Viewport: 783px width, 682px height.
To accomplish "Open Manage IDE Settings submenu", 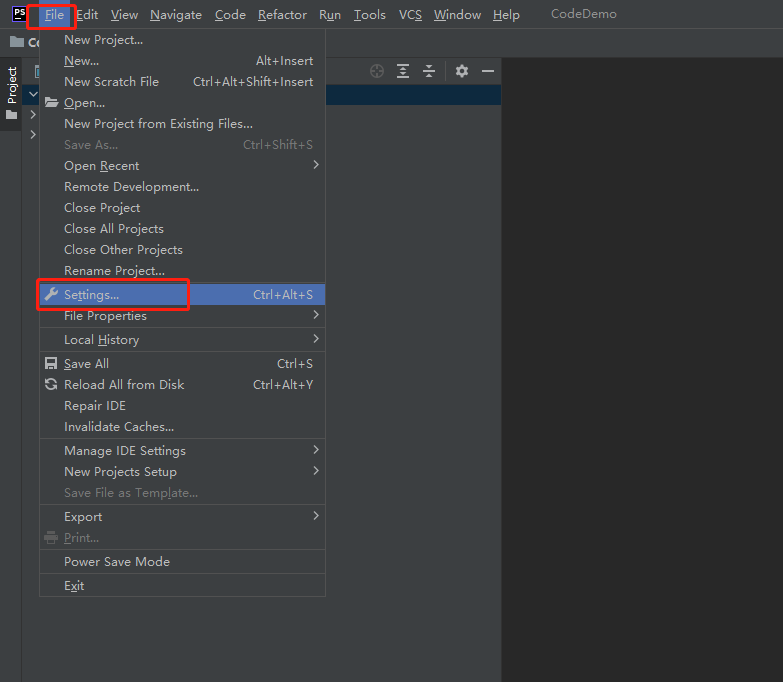I will pos(182,450).
